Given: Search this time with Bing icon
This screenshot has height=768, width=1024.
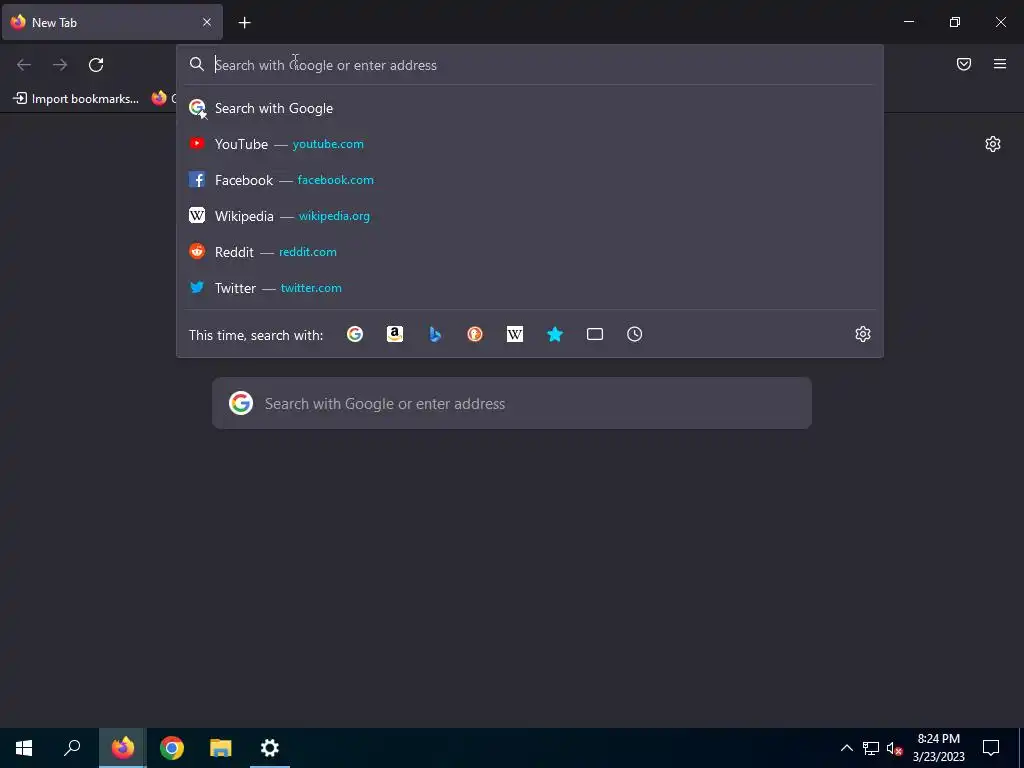Looking at the screenshot, I should [435, 334].
